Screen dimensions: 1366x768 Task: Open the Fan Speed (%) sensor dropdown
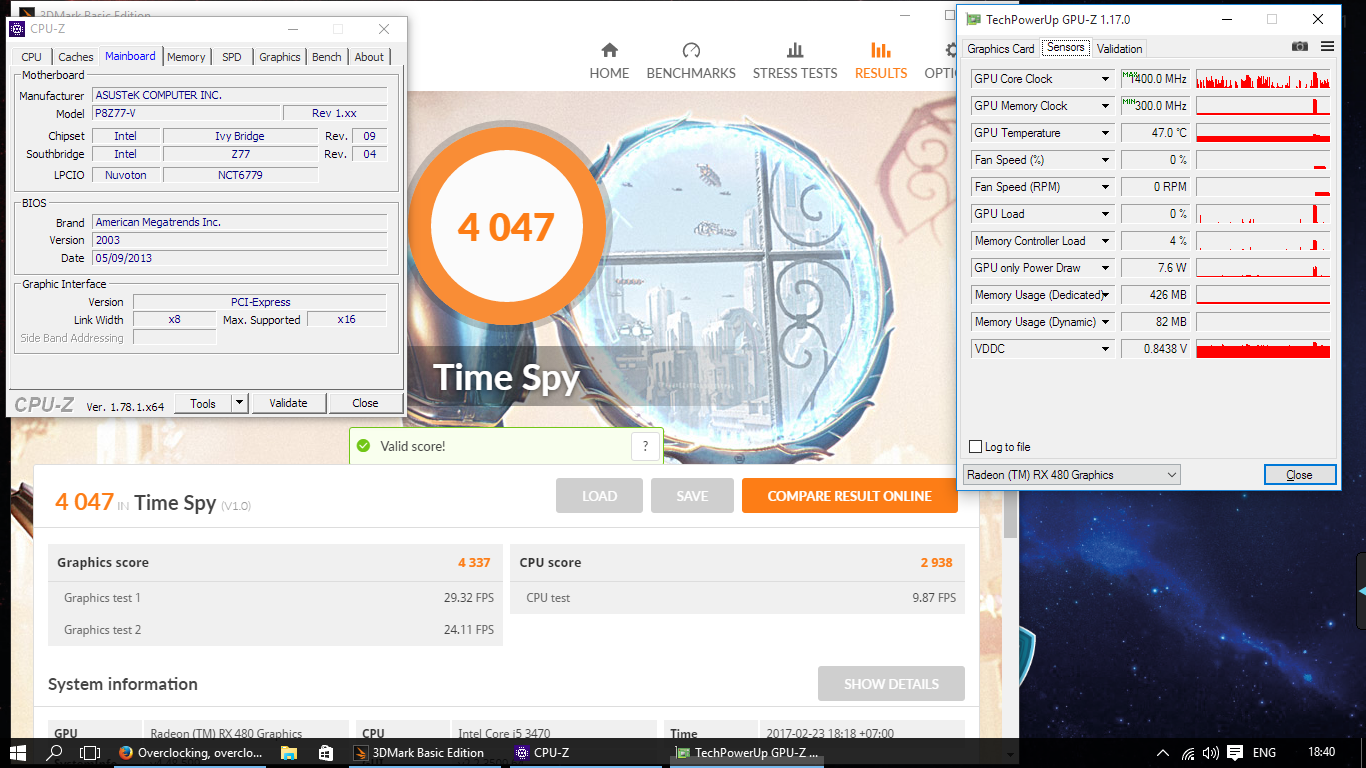click(1105, 160)
